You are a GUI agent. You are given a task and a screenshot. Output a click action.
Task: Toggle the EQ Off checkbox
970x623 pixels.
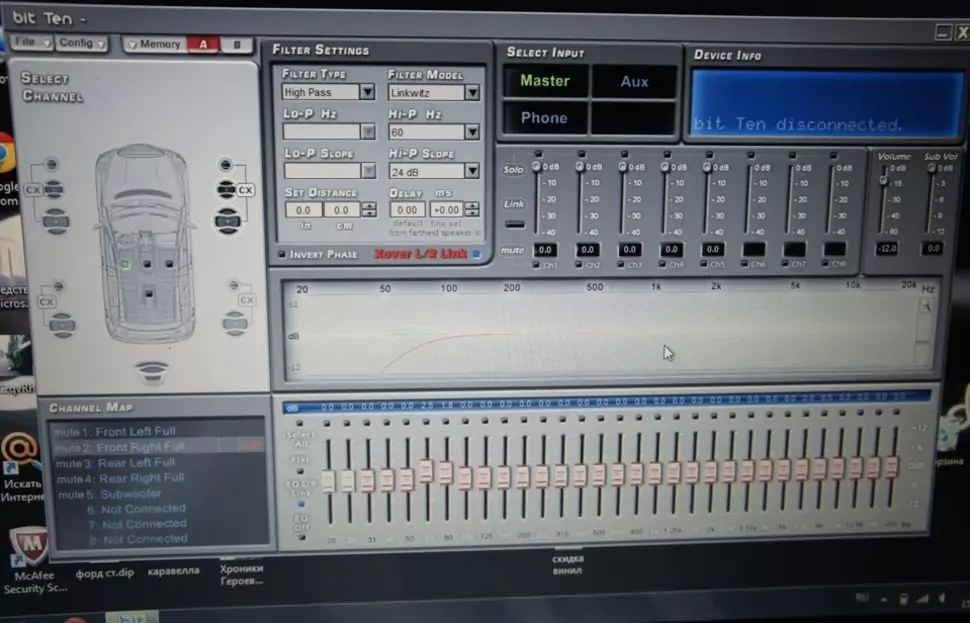point(301,538)
